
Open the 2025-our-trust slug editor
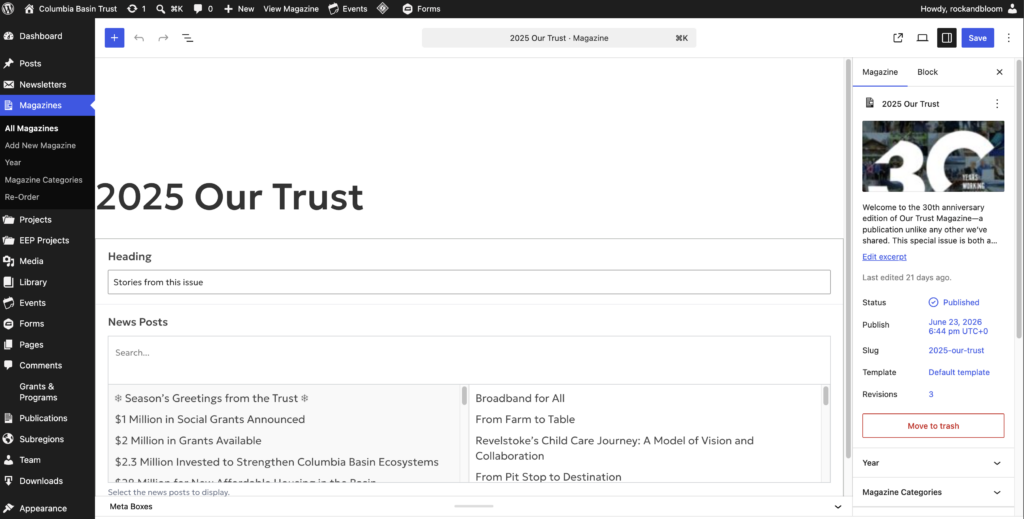pyautogui.click(x=956, y=351)
